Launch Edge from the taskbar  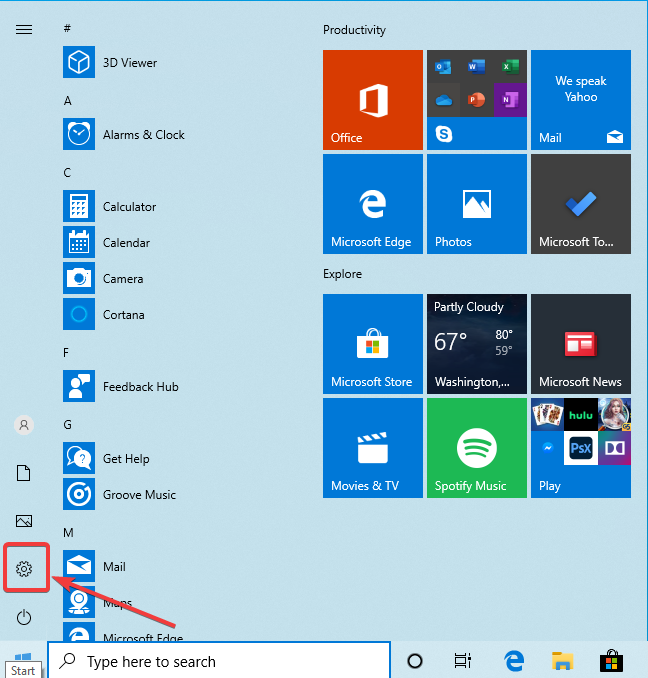coord(514,661)
